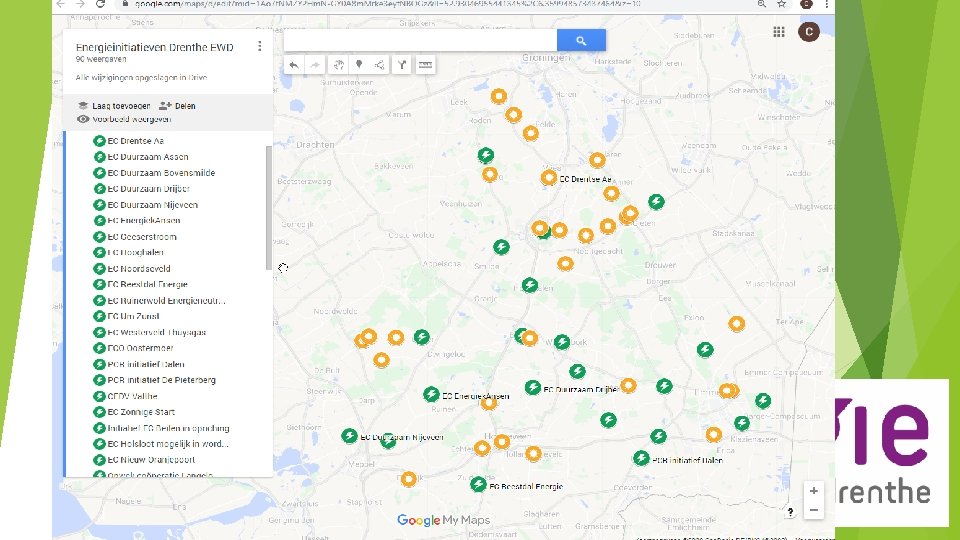Click the green marker near Roden north
The height and width of the screenshot is (540, 960).
tap(486, 155)
